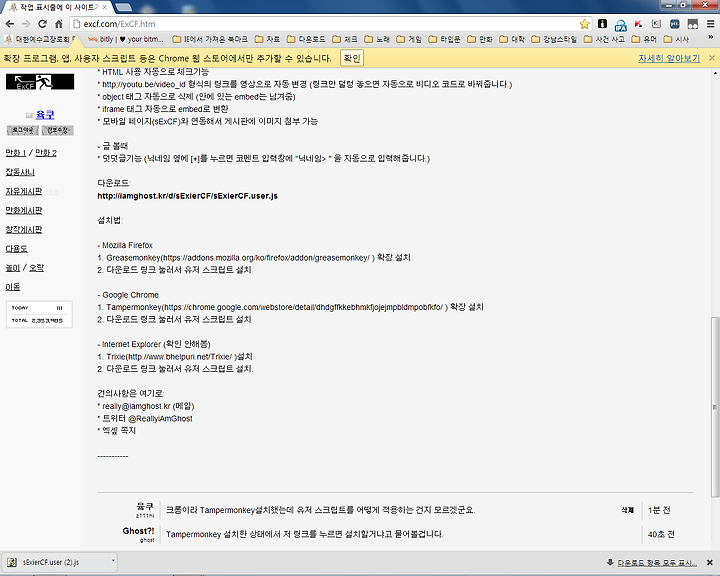Close the active browser tab

[x=105, y=7]
